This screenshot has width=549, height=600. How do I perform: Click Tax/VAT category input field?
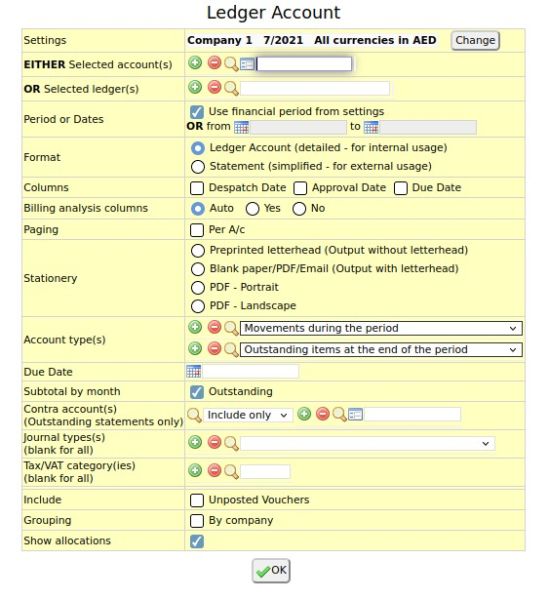(x=265, y=472)
